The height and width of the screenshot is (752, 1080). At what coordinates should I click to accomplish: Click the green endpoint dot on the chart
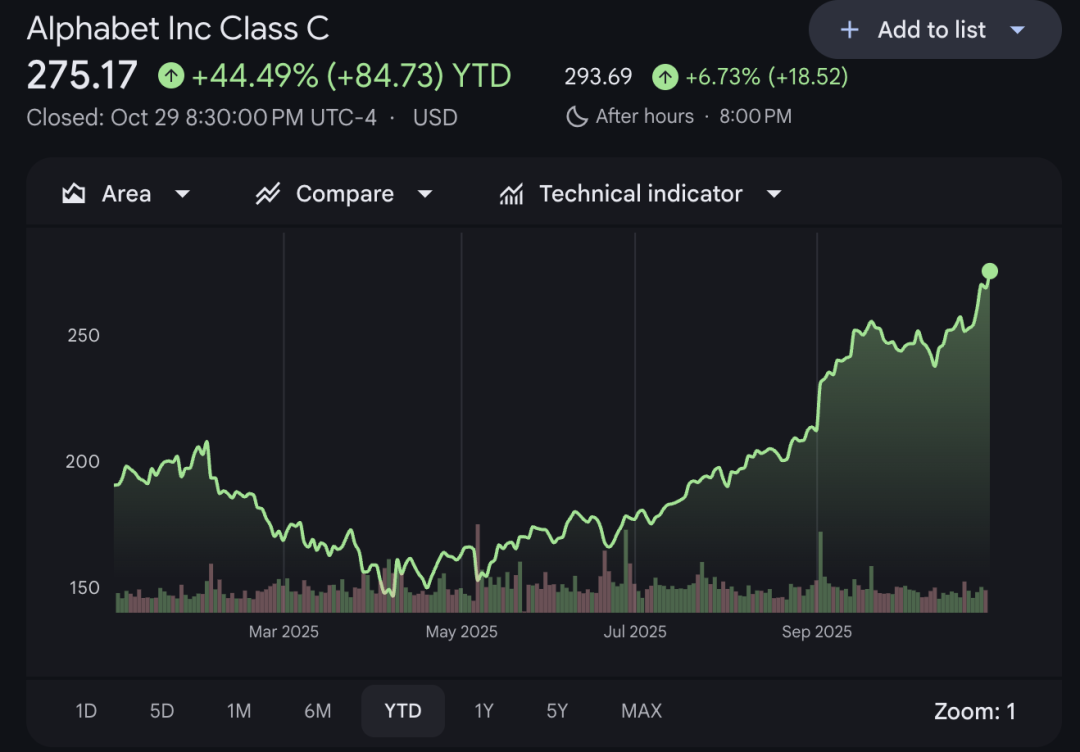coord(990,271)
